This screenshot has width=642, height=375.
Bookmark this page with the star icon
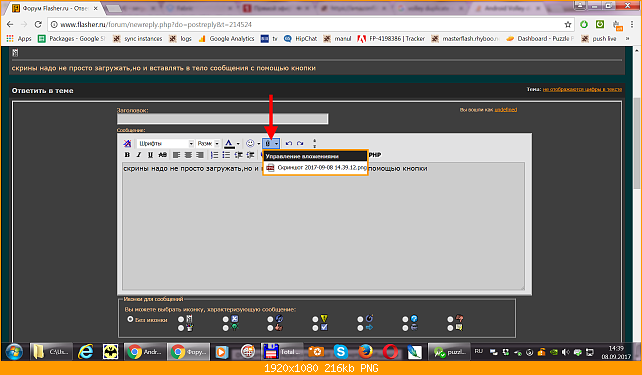(567, 25)
